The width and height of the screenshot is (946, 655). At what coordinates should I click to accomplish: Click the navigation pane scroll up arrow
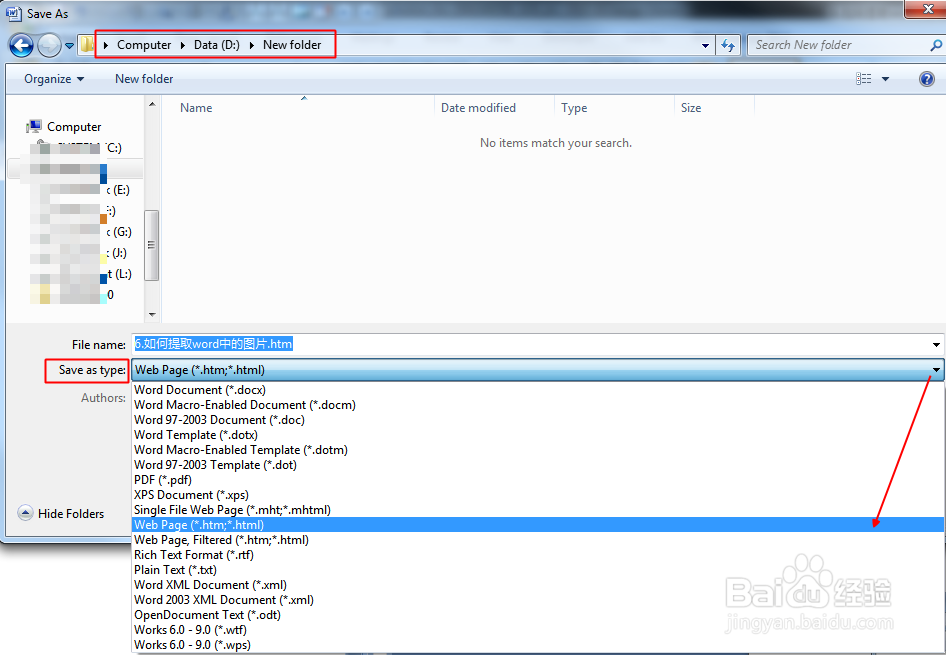pyautogui.click(x=152, y=104)
